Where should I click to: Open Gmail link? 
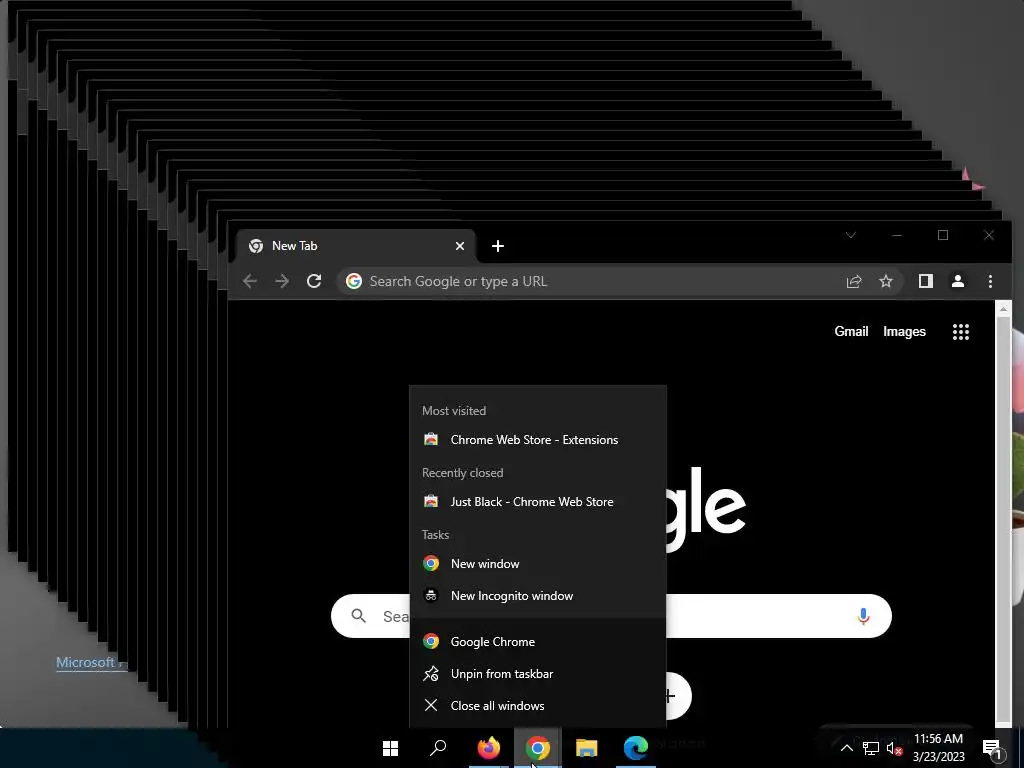[851, 332]
